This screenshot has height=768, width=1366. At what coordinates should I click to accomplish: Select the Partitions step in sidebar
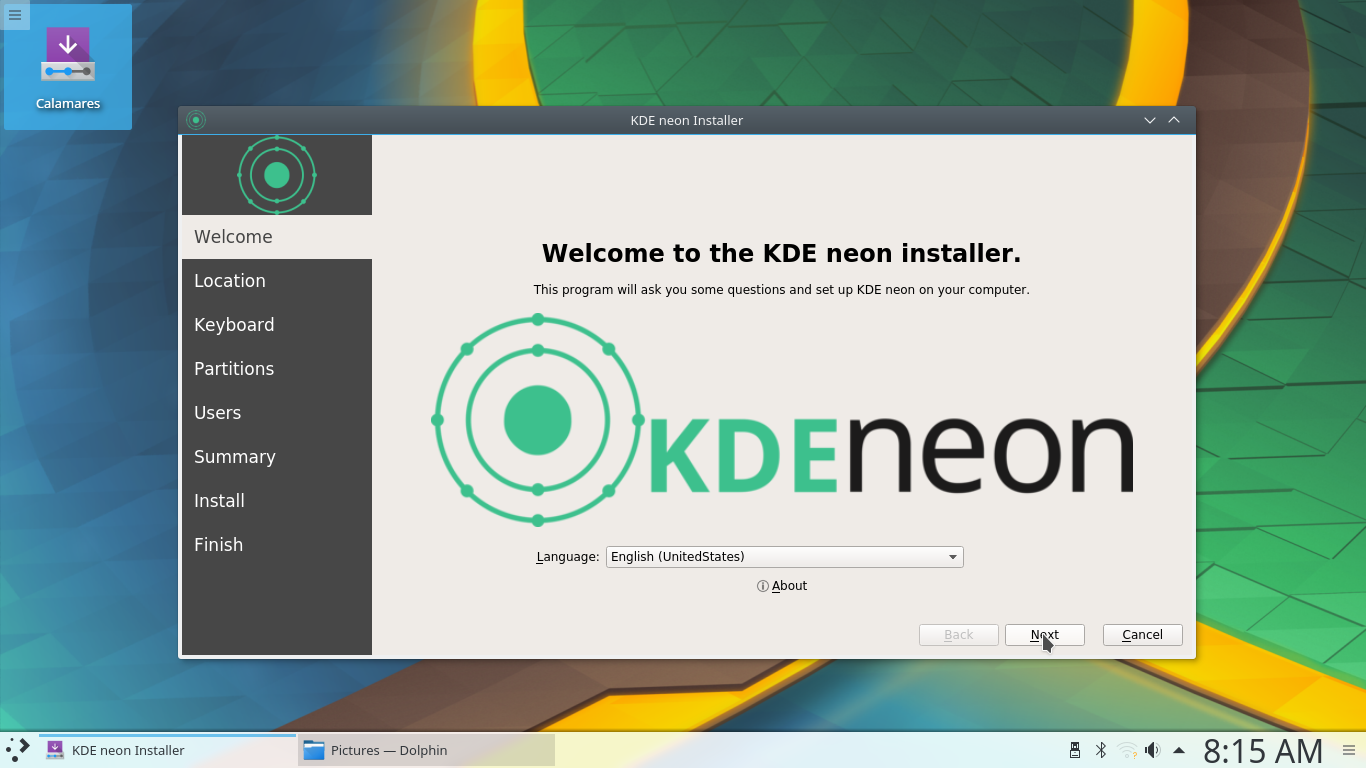coord(277,369)
